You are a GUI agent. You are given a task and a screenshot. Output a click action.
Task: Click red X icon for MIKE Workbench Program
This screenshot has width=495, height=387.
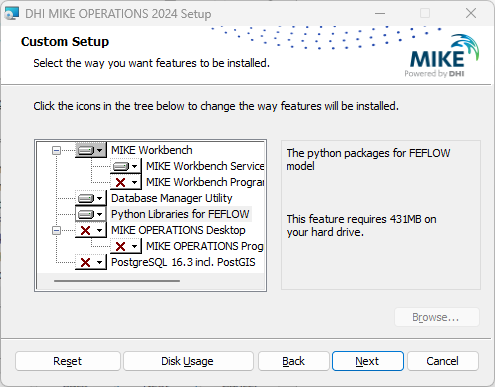[126, 182]
